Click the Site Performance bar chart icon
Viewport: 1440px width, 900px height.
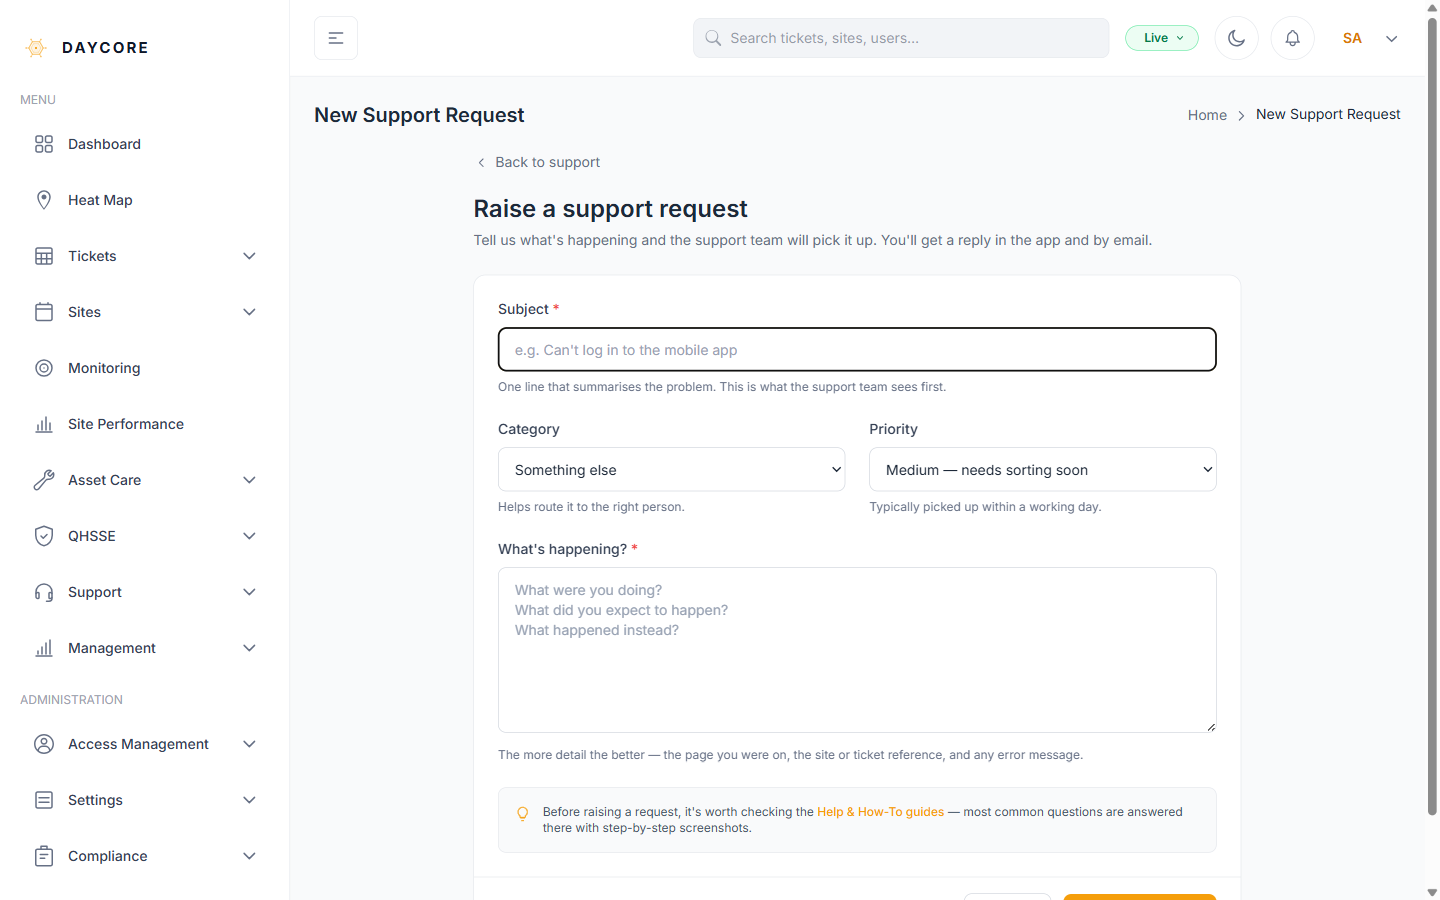[44, 424]
